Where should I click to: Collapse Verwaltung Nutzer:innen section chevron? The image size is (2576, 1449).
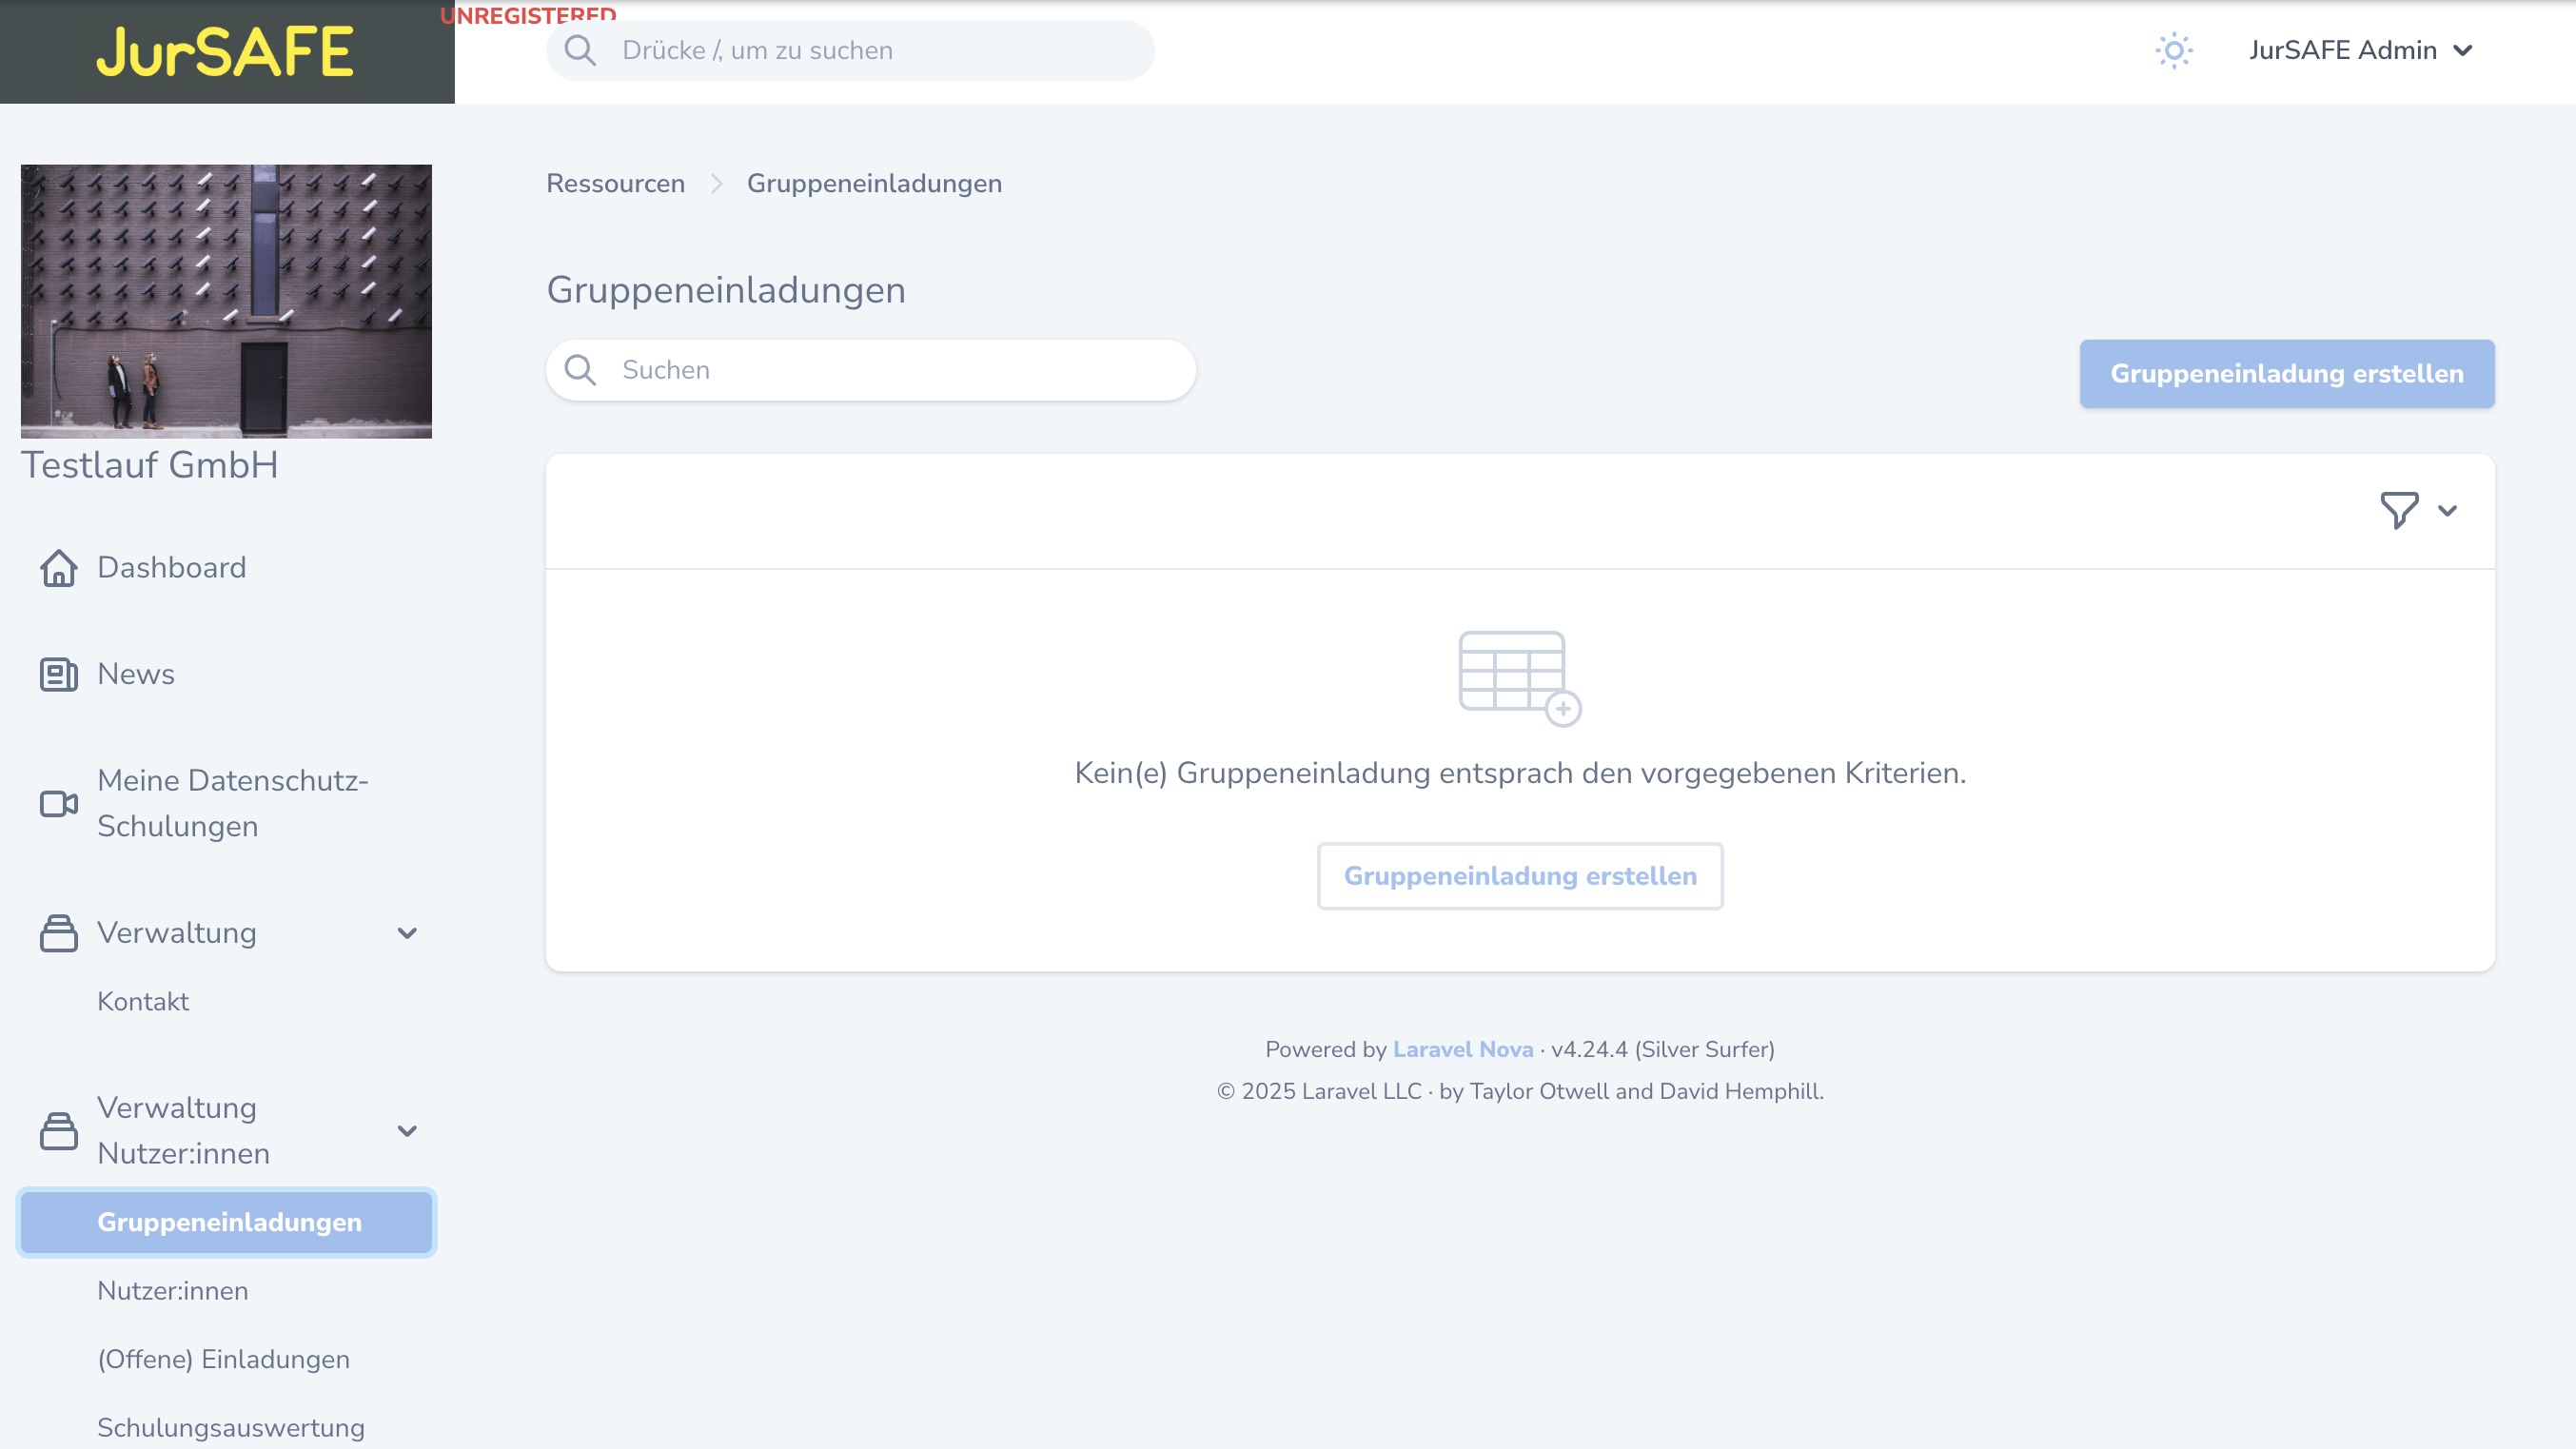(x=407, y=1131)
